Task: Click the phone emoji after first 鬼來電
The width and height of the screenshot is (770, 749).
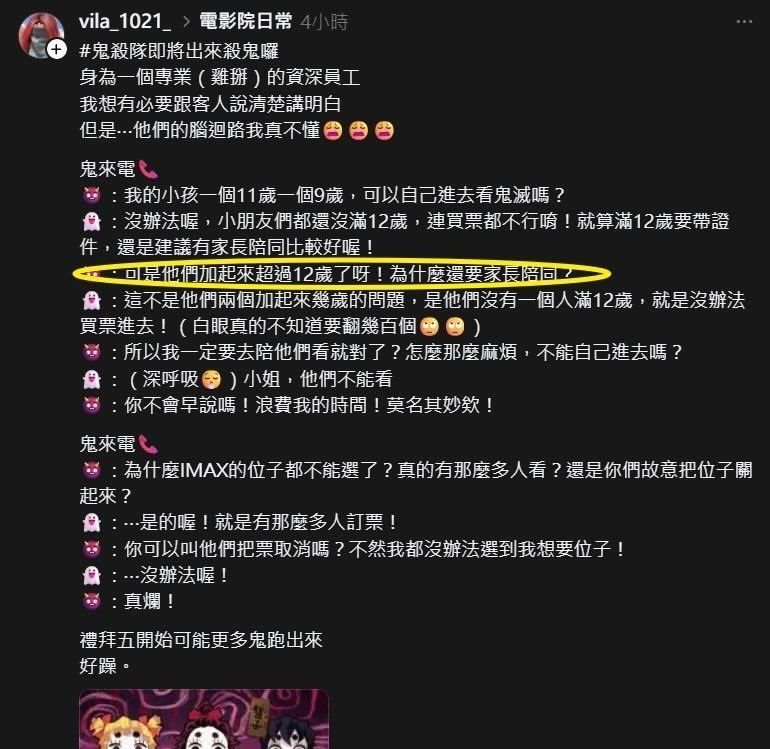Action: coord(148,169)
